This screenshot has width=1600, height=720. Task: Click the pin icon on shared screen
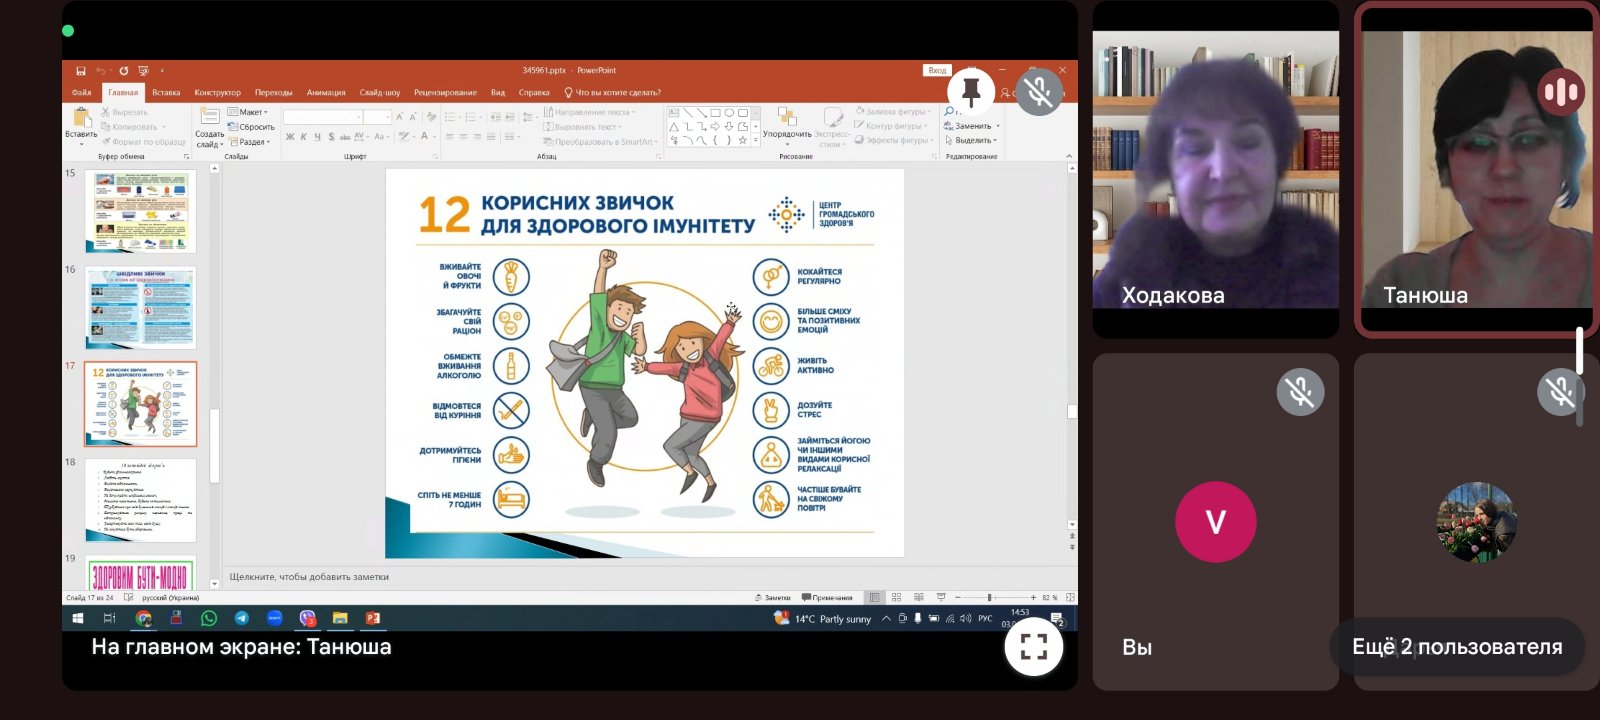click(x=970, y=92)
